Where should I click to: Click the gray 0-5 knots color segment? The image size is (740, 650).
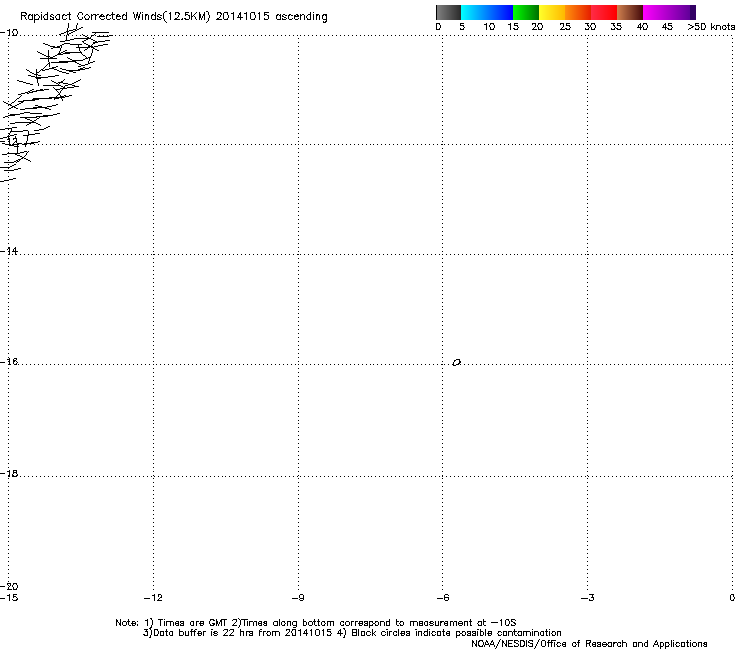pyautogui.click(x=448, y=12)
